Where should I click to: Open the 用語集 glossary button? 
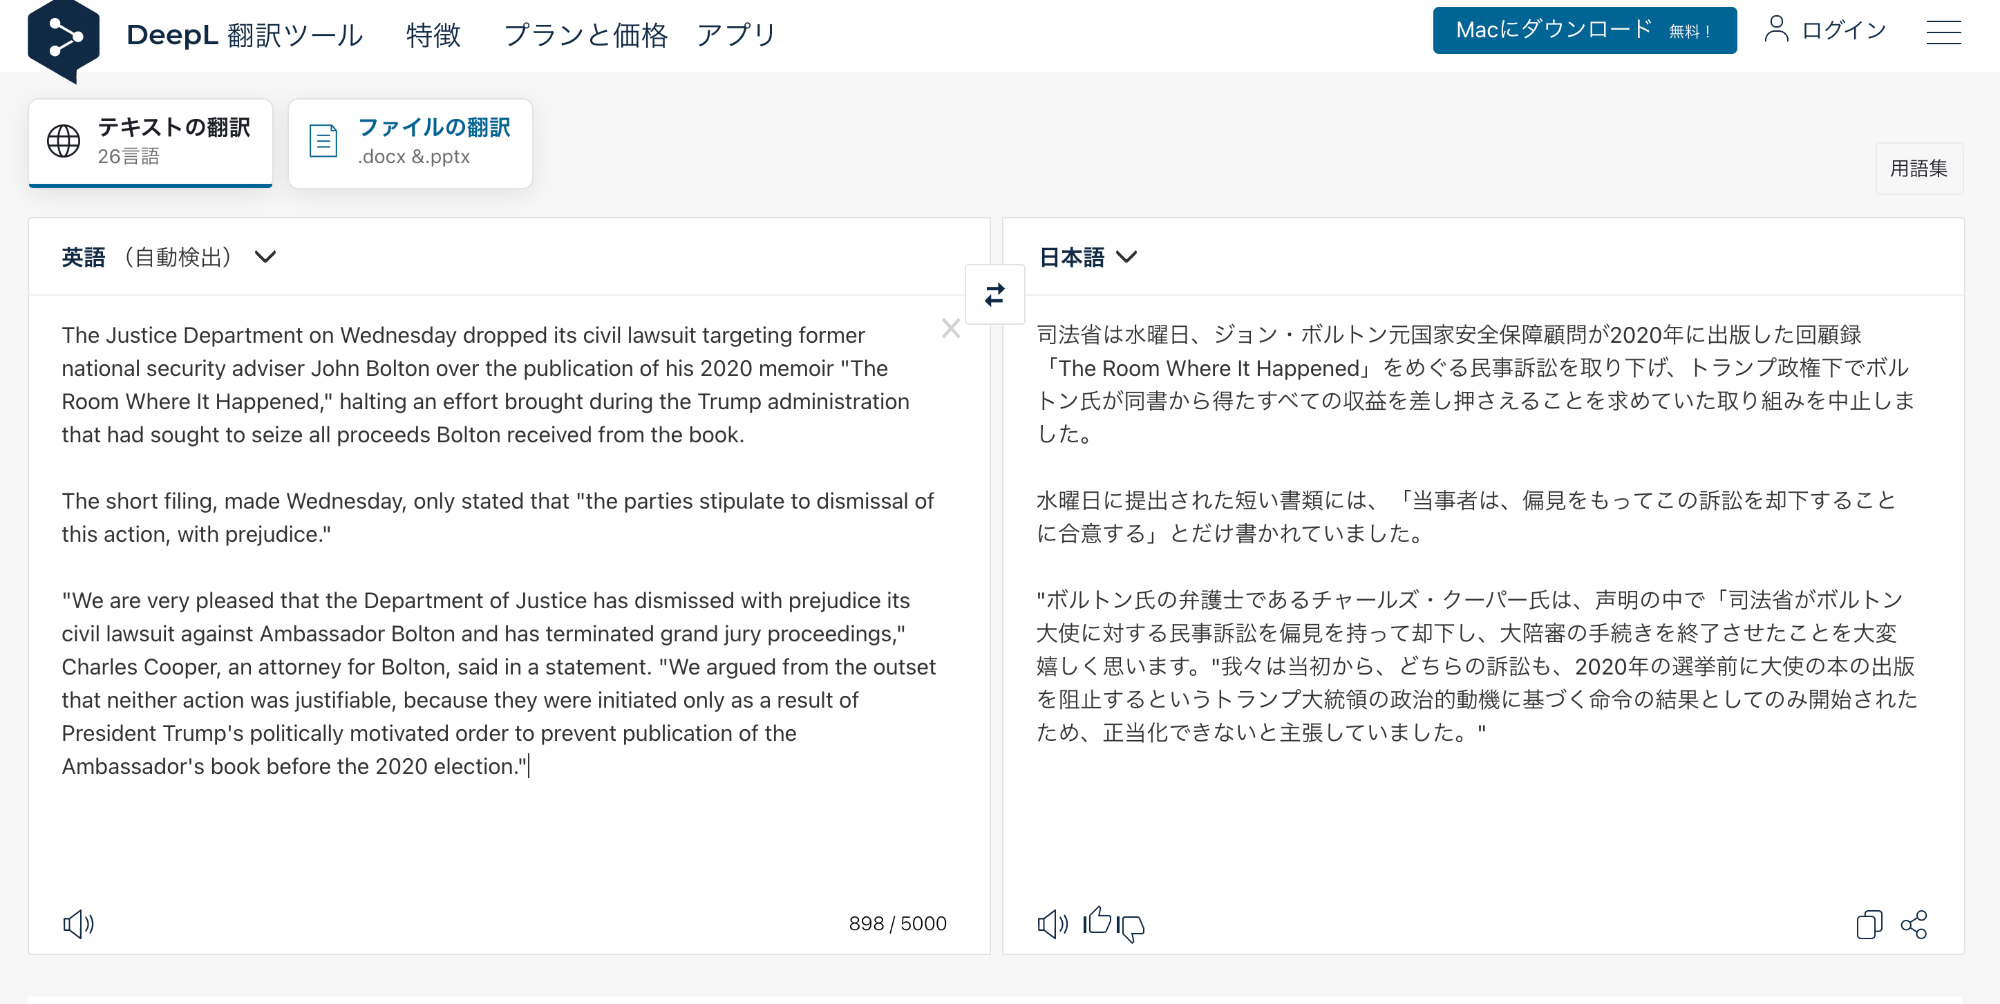tap(1919, 169)
